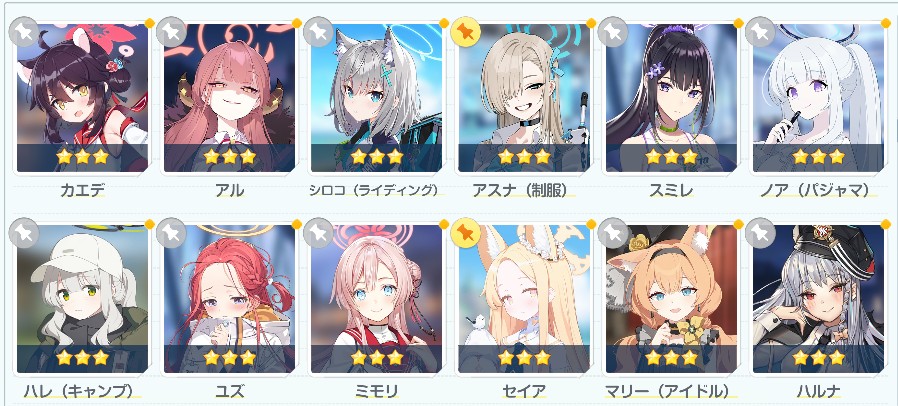
Task: Open the アスナ(制服) name link
Action: [523, 190]
